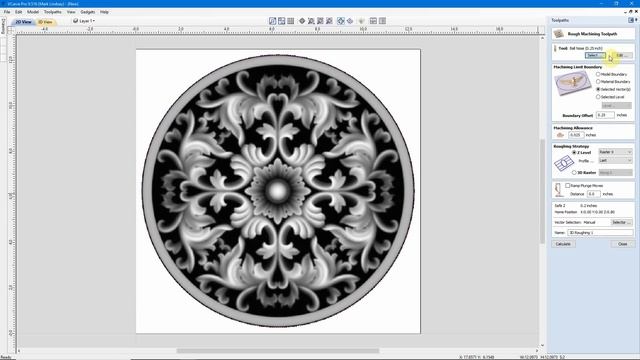Click the light bulb icon in view toolbar
Viewport: 640px width, 360px height.
tap(361, 21)
